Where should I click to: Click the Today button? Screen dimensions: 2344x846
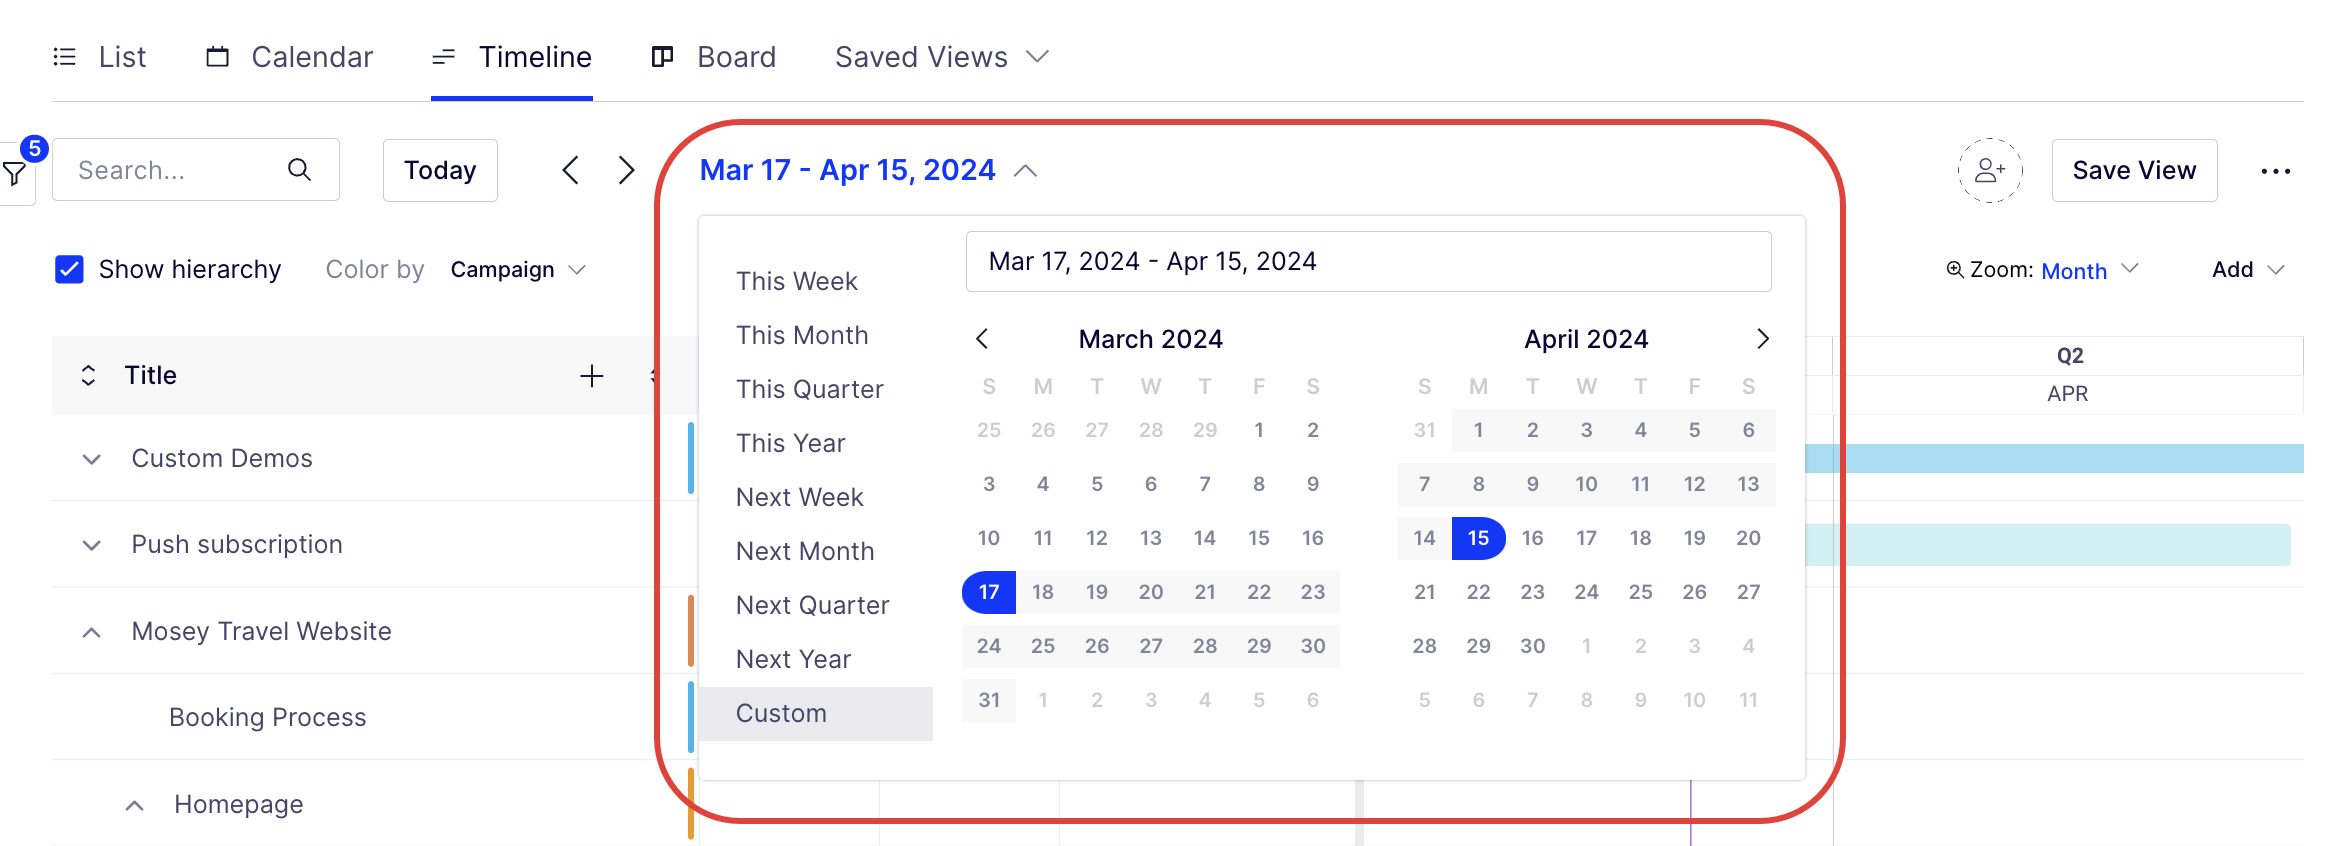tap(440, 170)
